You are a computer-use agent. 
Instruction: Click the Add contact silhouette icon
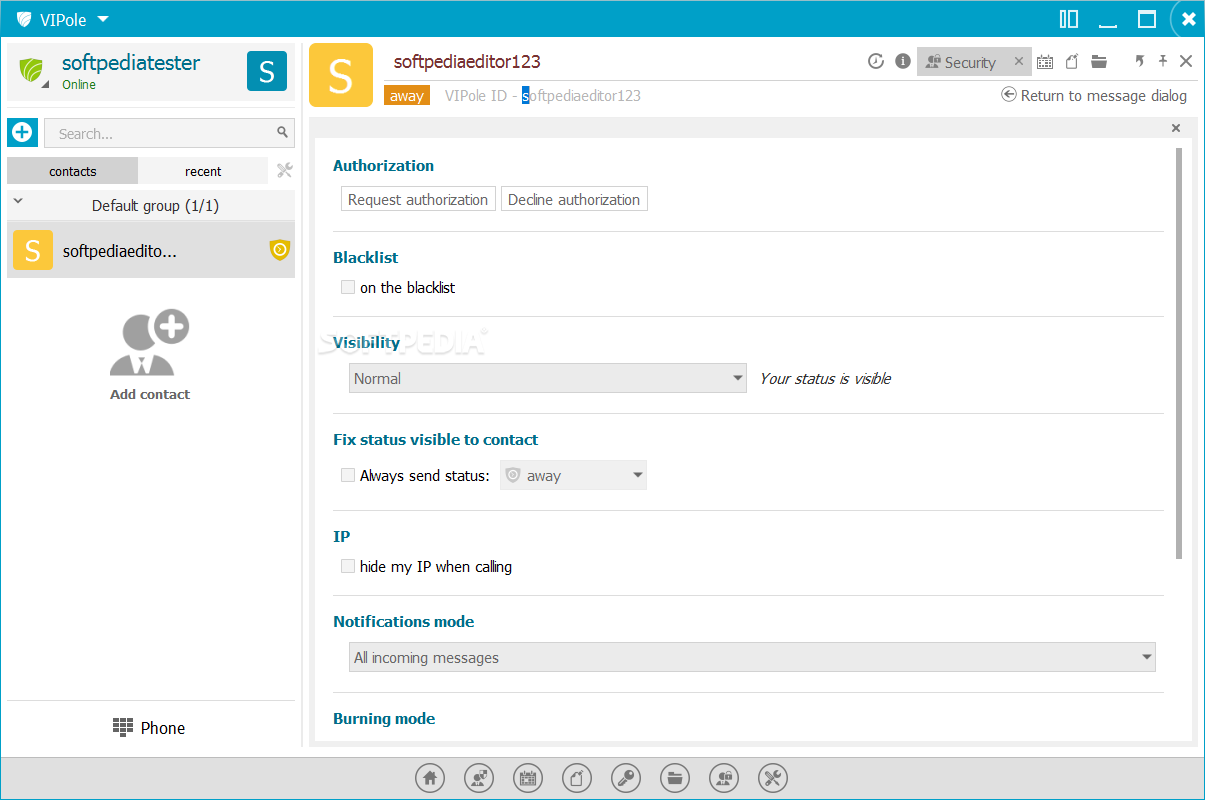point(150,342)
